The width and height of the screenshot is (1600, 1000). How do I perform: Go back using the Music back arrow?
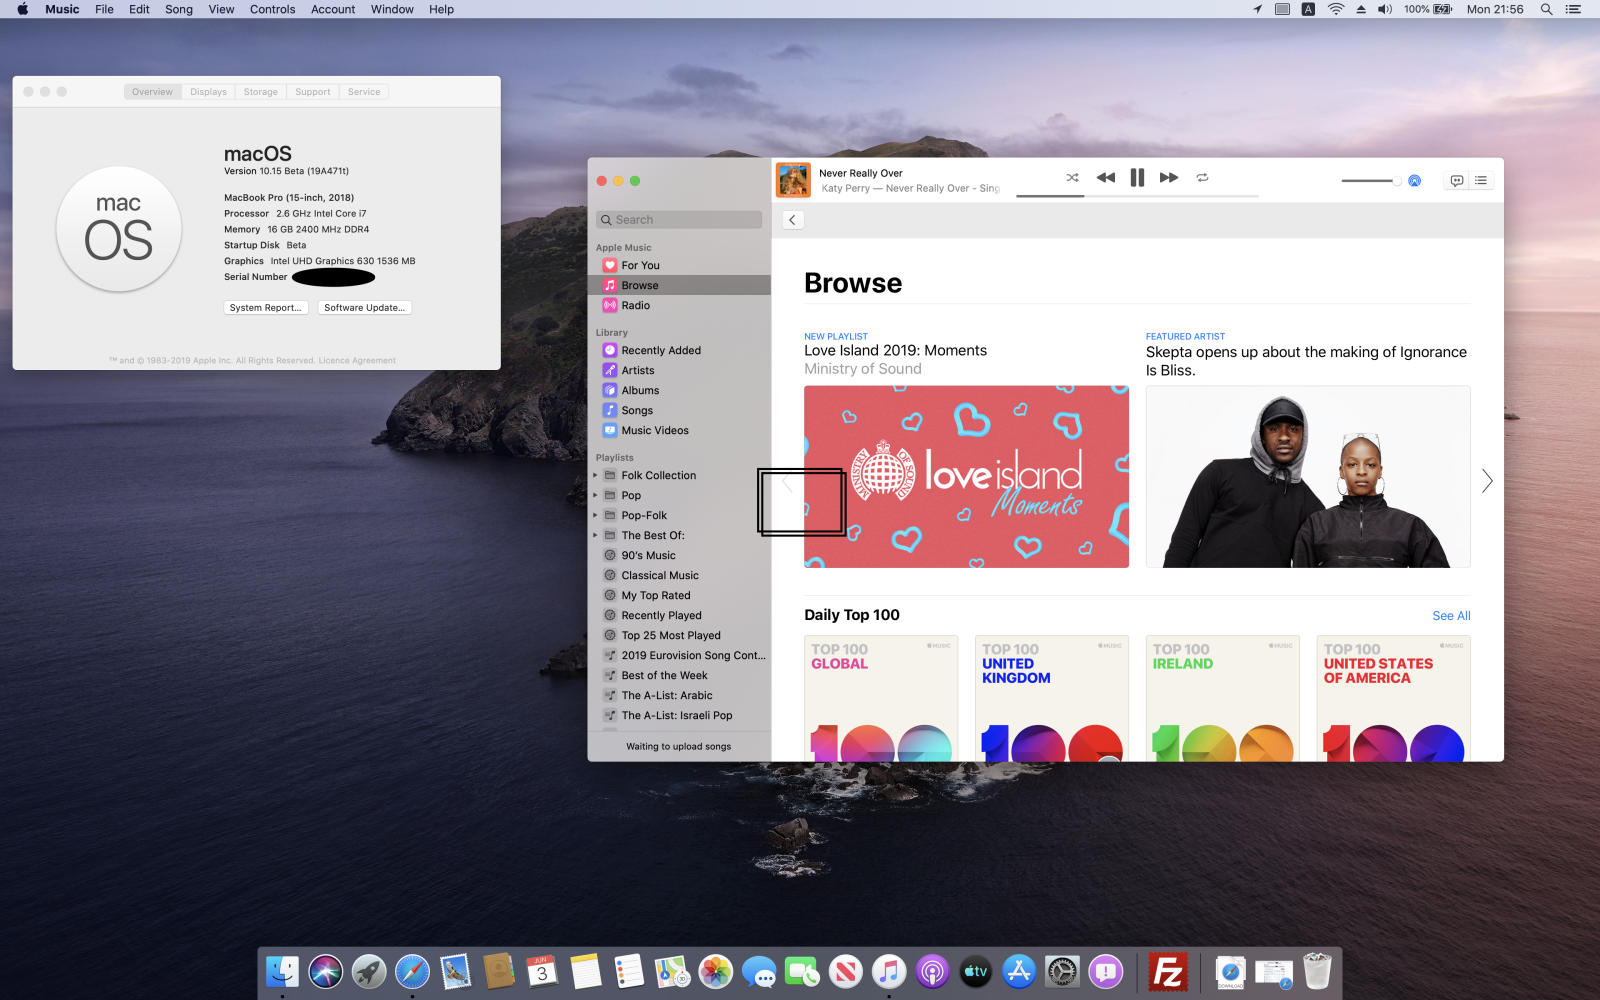pyautogui.click(x=793, y=220)
